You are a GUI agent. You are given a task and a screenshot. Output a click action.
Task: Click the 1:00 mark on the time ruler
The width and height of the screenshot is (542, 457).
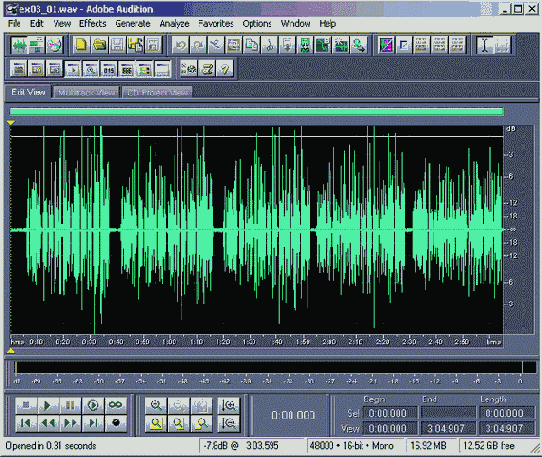click(169, 342)
